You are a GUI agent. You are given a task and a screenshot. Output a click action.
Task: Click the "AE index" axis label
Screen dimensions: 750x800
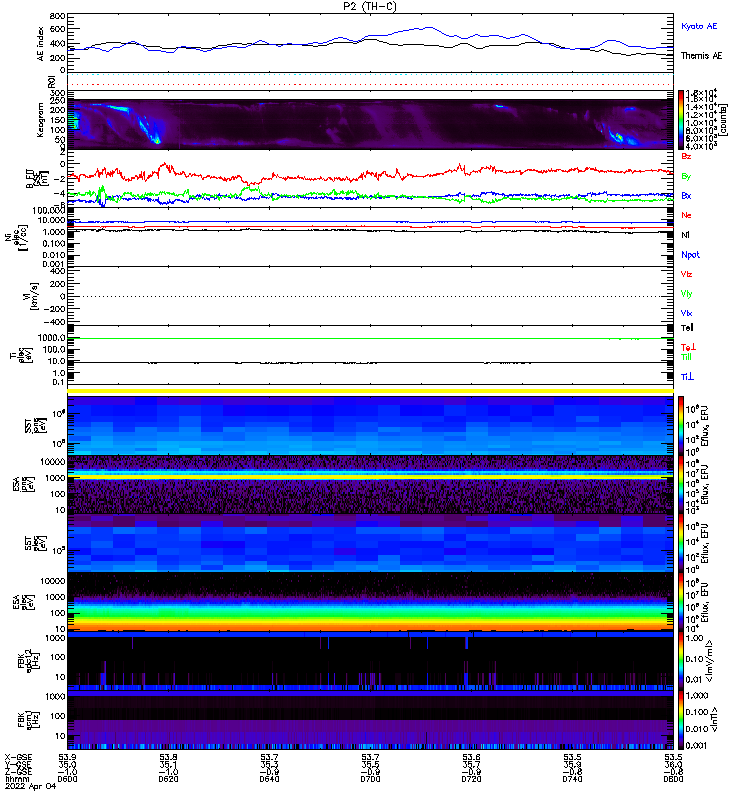click(x=40, y=43)
